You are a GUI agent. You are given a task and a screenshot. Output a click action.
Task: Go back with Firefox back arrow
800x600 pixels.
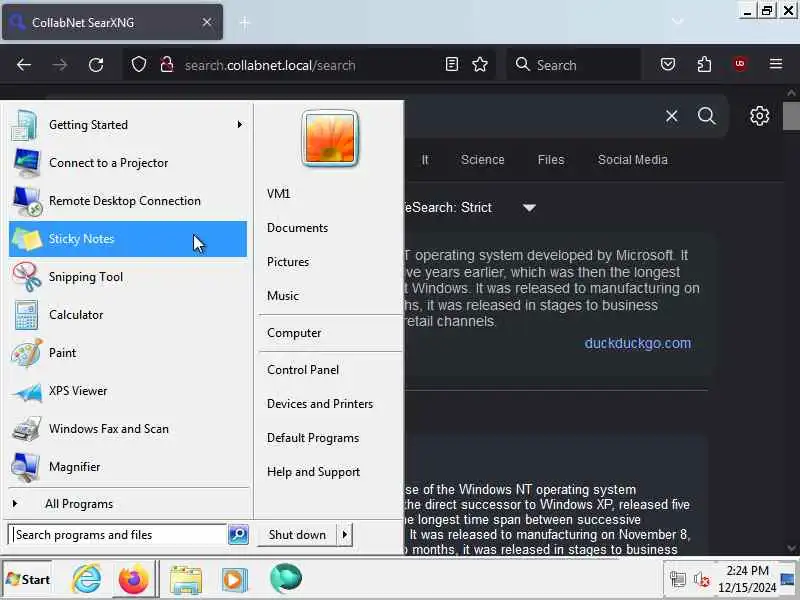point(23,65)
